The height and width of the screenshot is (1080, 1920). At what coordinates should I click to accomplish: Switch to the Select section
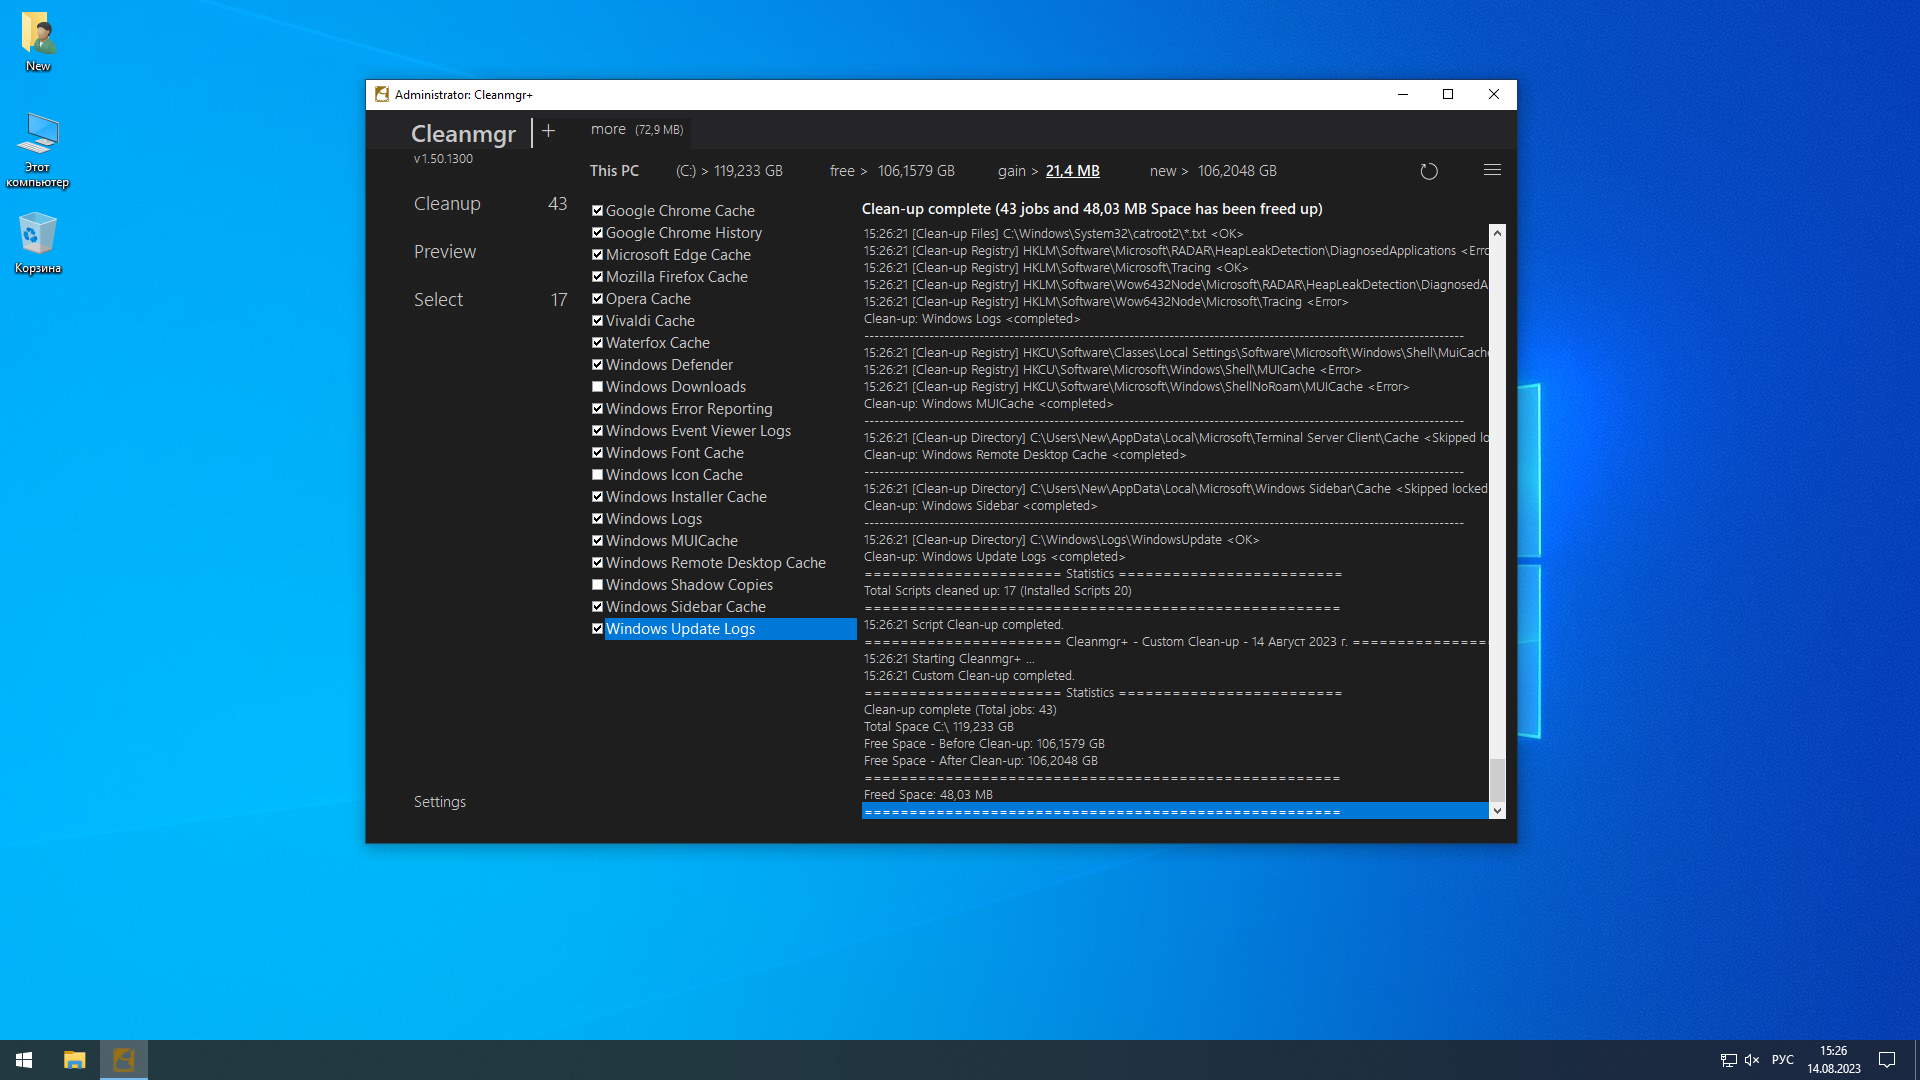[438, 300]
